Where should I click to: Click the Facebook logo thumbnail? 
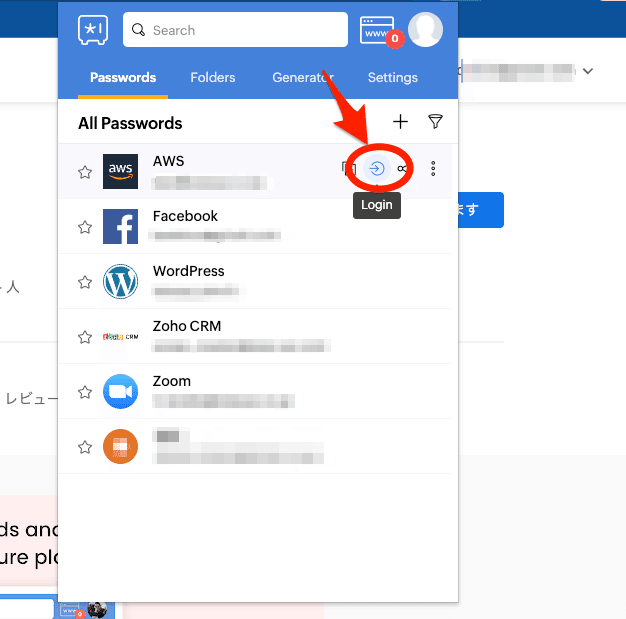coord(120,226)
